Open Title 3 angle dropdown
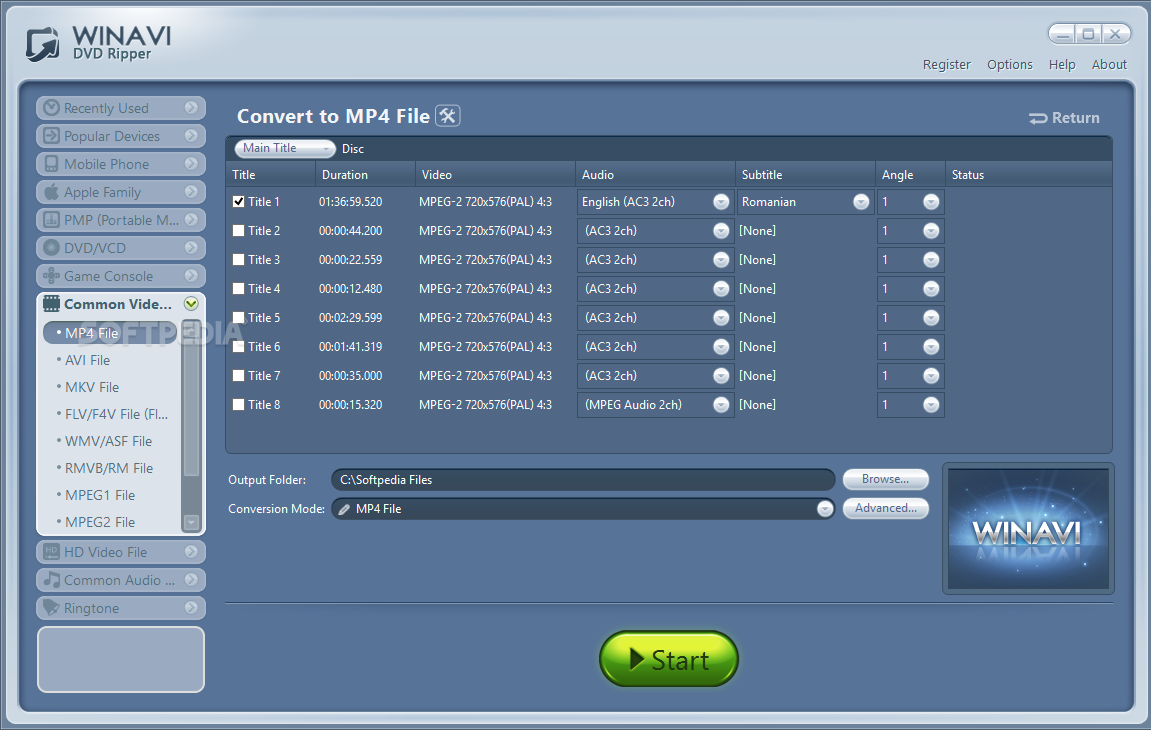Screen dimensions: 1151x730 click(x=931, y=260)
